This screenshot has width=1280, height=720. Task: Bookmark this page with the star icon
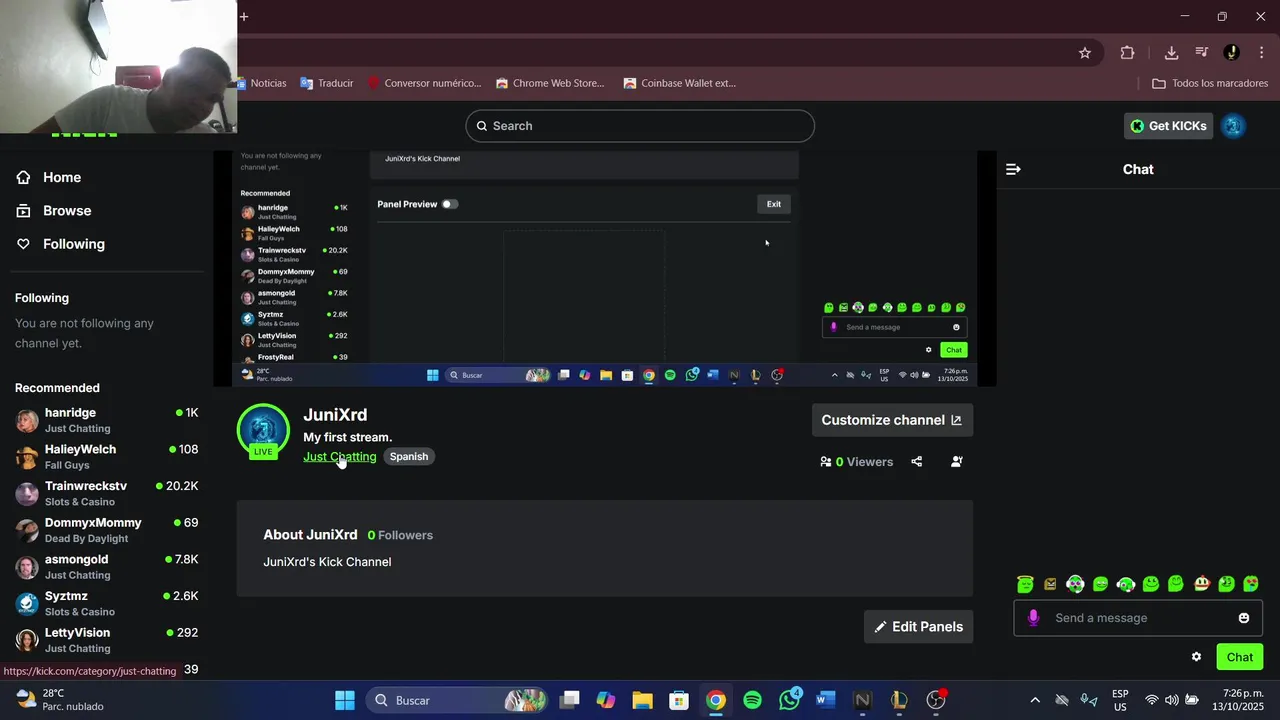pyautogui.click(x=1085, y=53)
